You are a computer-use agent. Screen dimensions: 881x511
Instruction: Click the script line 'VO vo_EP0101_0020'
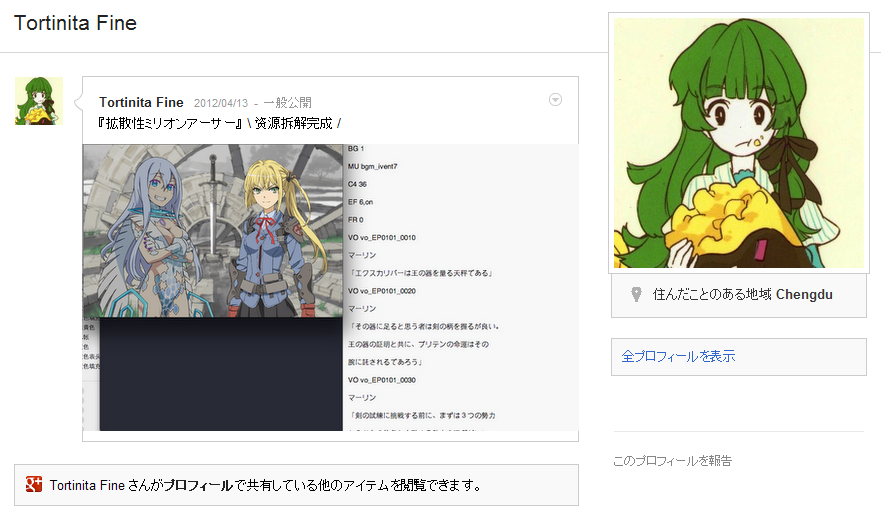pyautogui.click(x=382, y=291)
